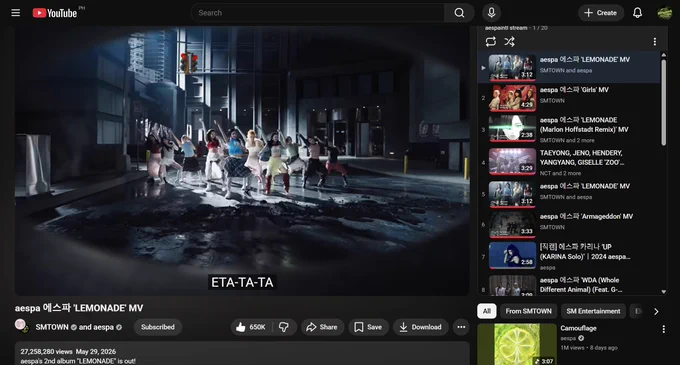680x365 pixels.
Task: Play fifth playlist item 'LEMONADE' MV
Action: 569,194
